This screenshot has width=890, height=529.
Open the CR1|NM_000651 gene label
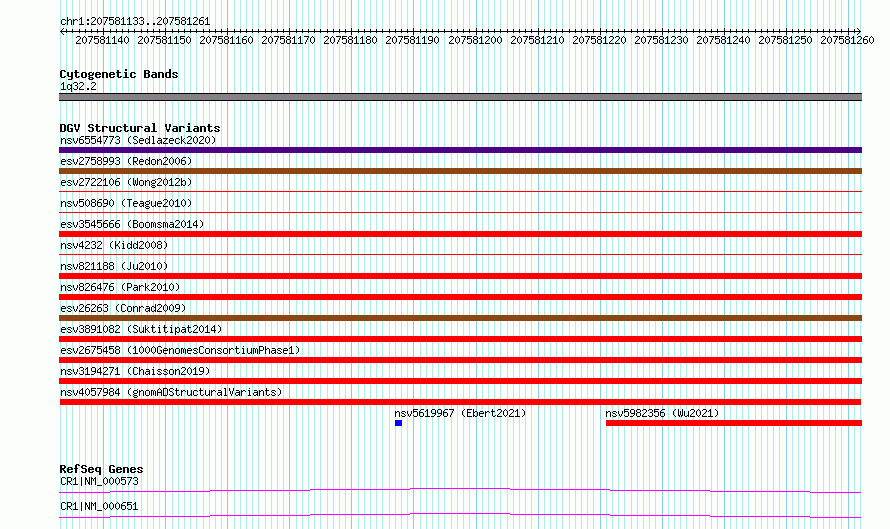coord(99,506)
